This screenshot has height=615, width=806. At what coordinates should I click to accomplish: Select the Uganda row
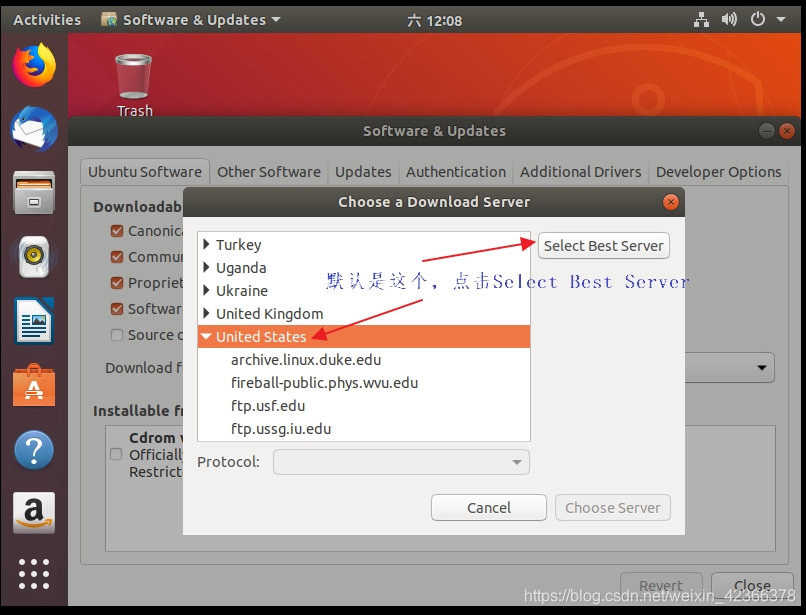[364, 267]
